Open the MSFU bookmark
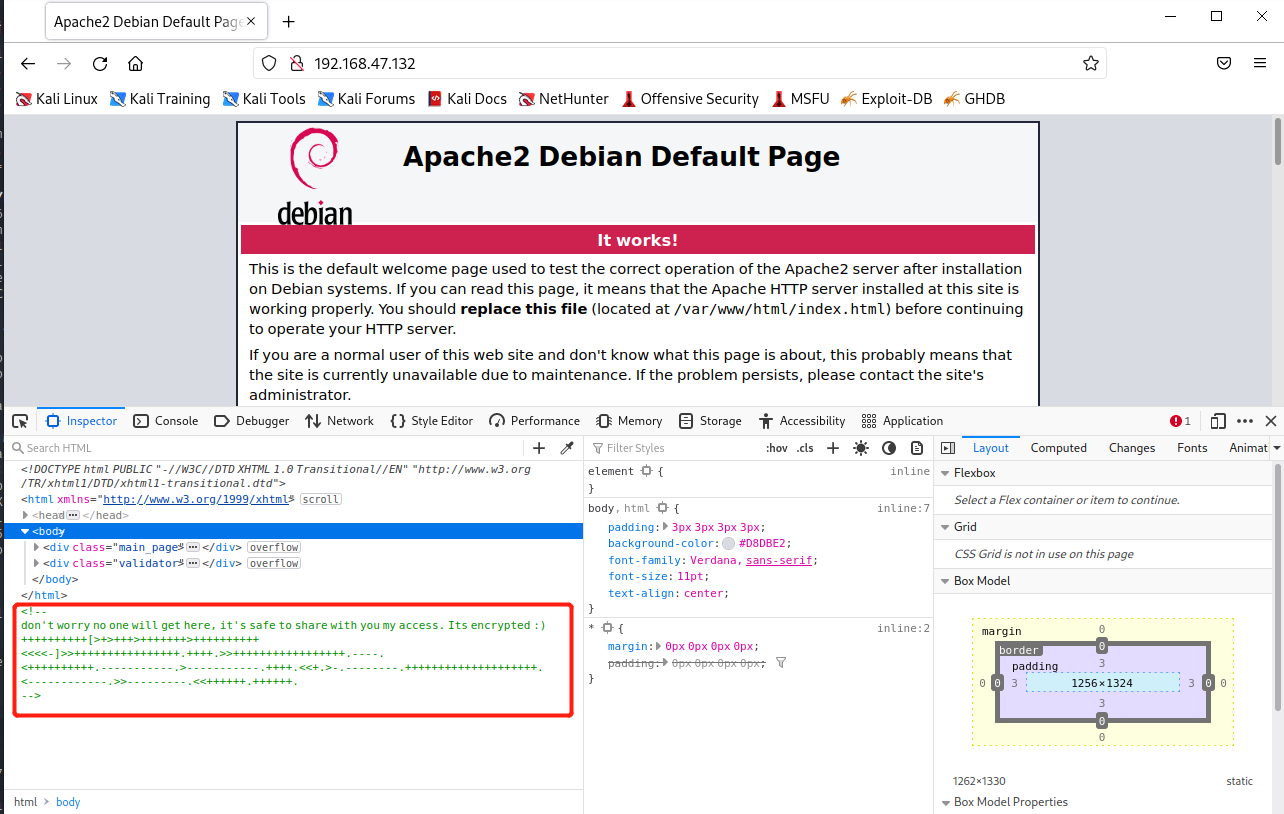This screenshot has height=814, width=1284. pos(800,99)
